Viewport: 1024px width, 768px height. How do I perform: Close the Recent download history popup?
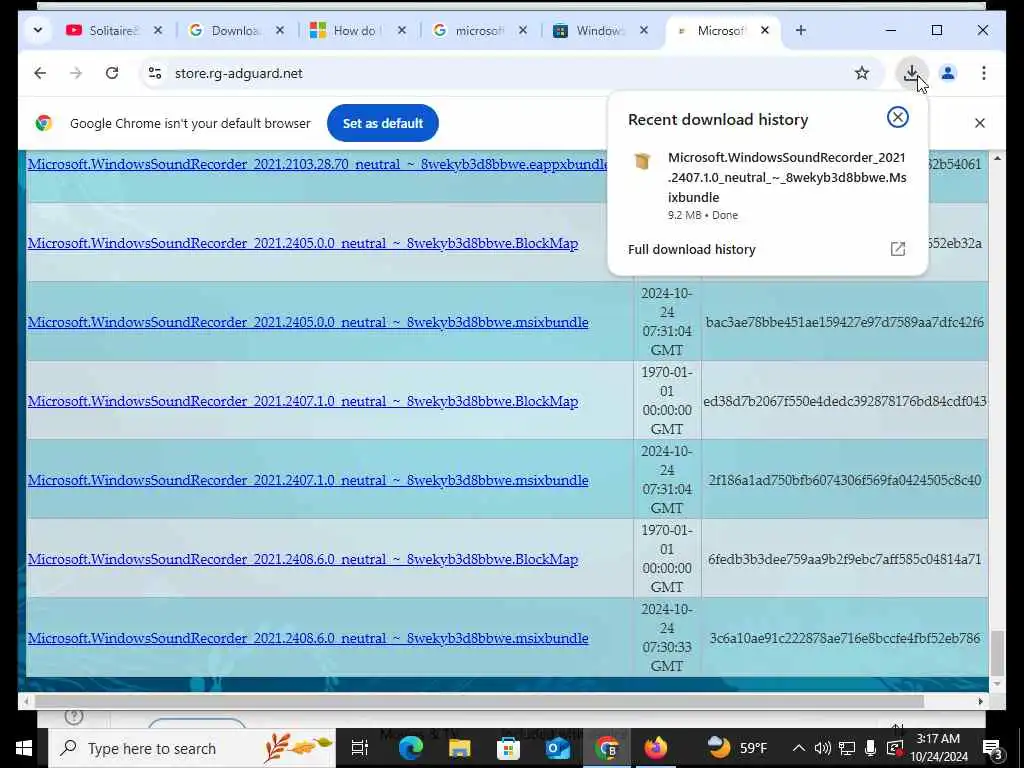click(x=897, y=118)
